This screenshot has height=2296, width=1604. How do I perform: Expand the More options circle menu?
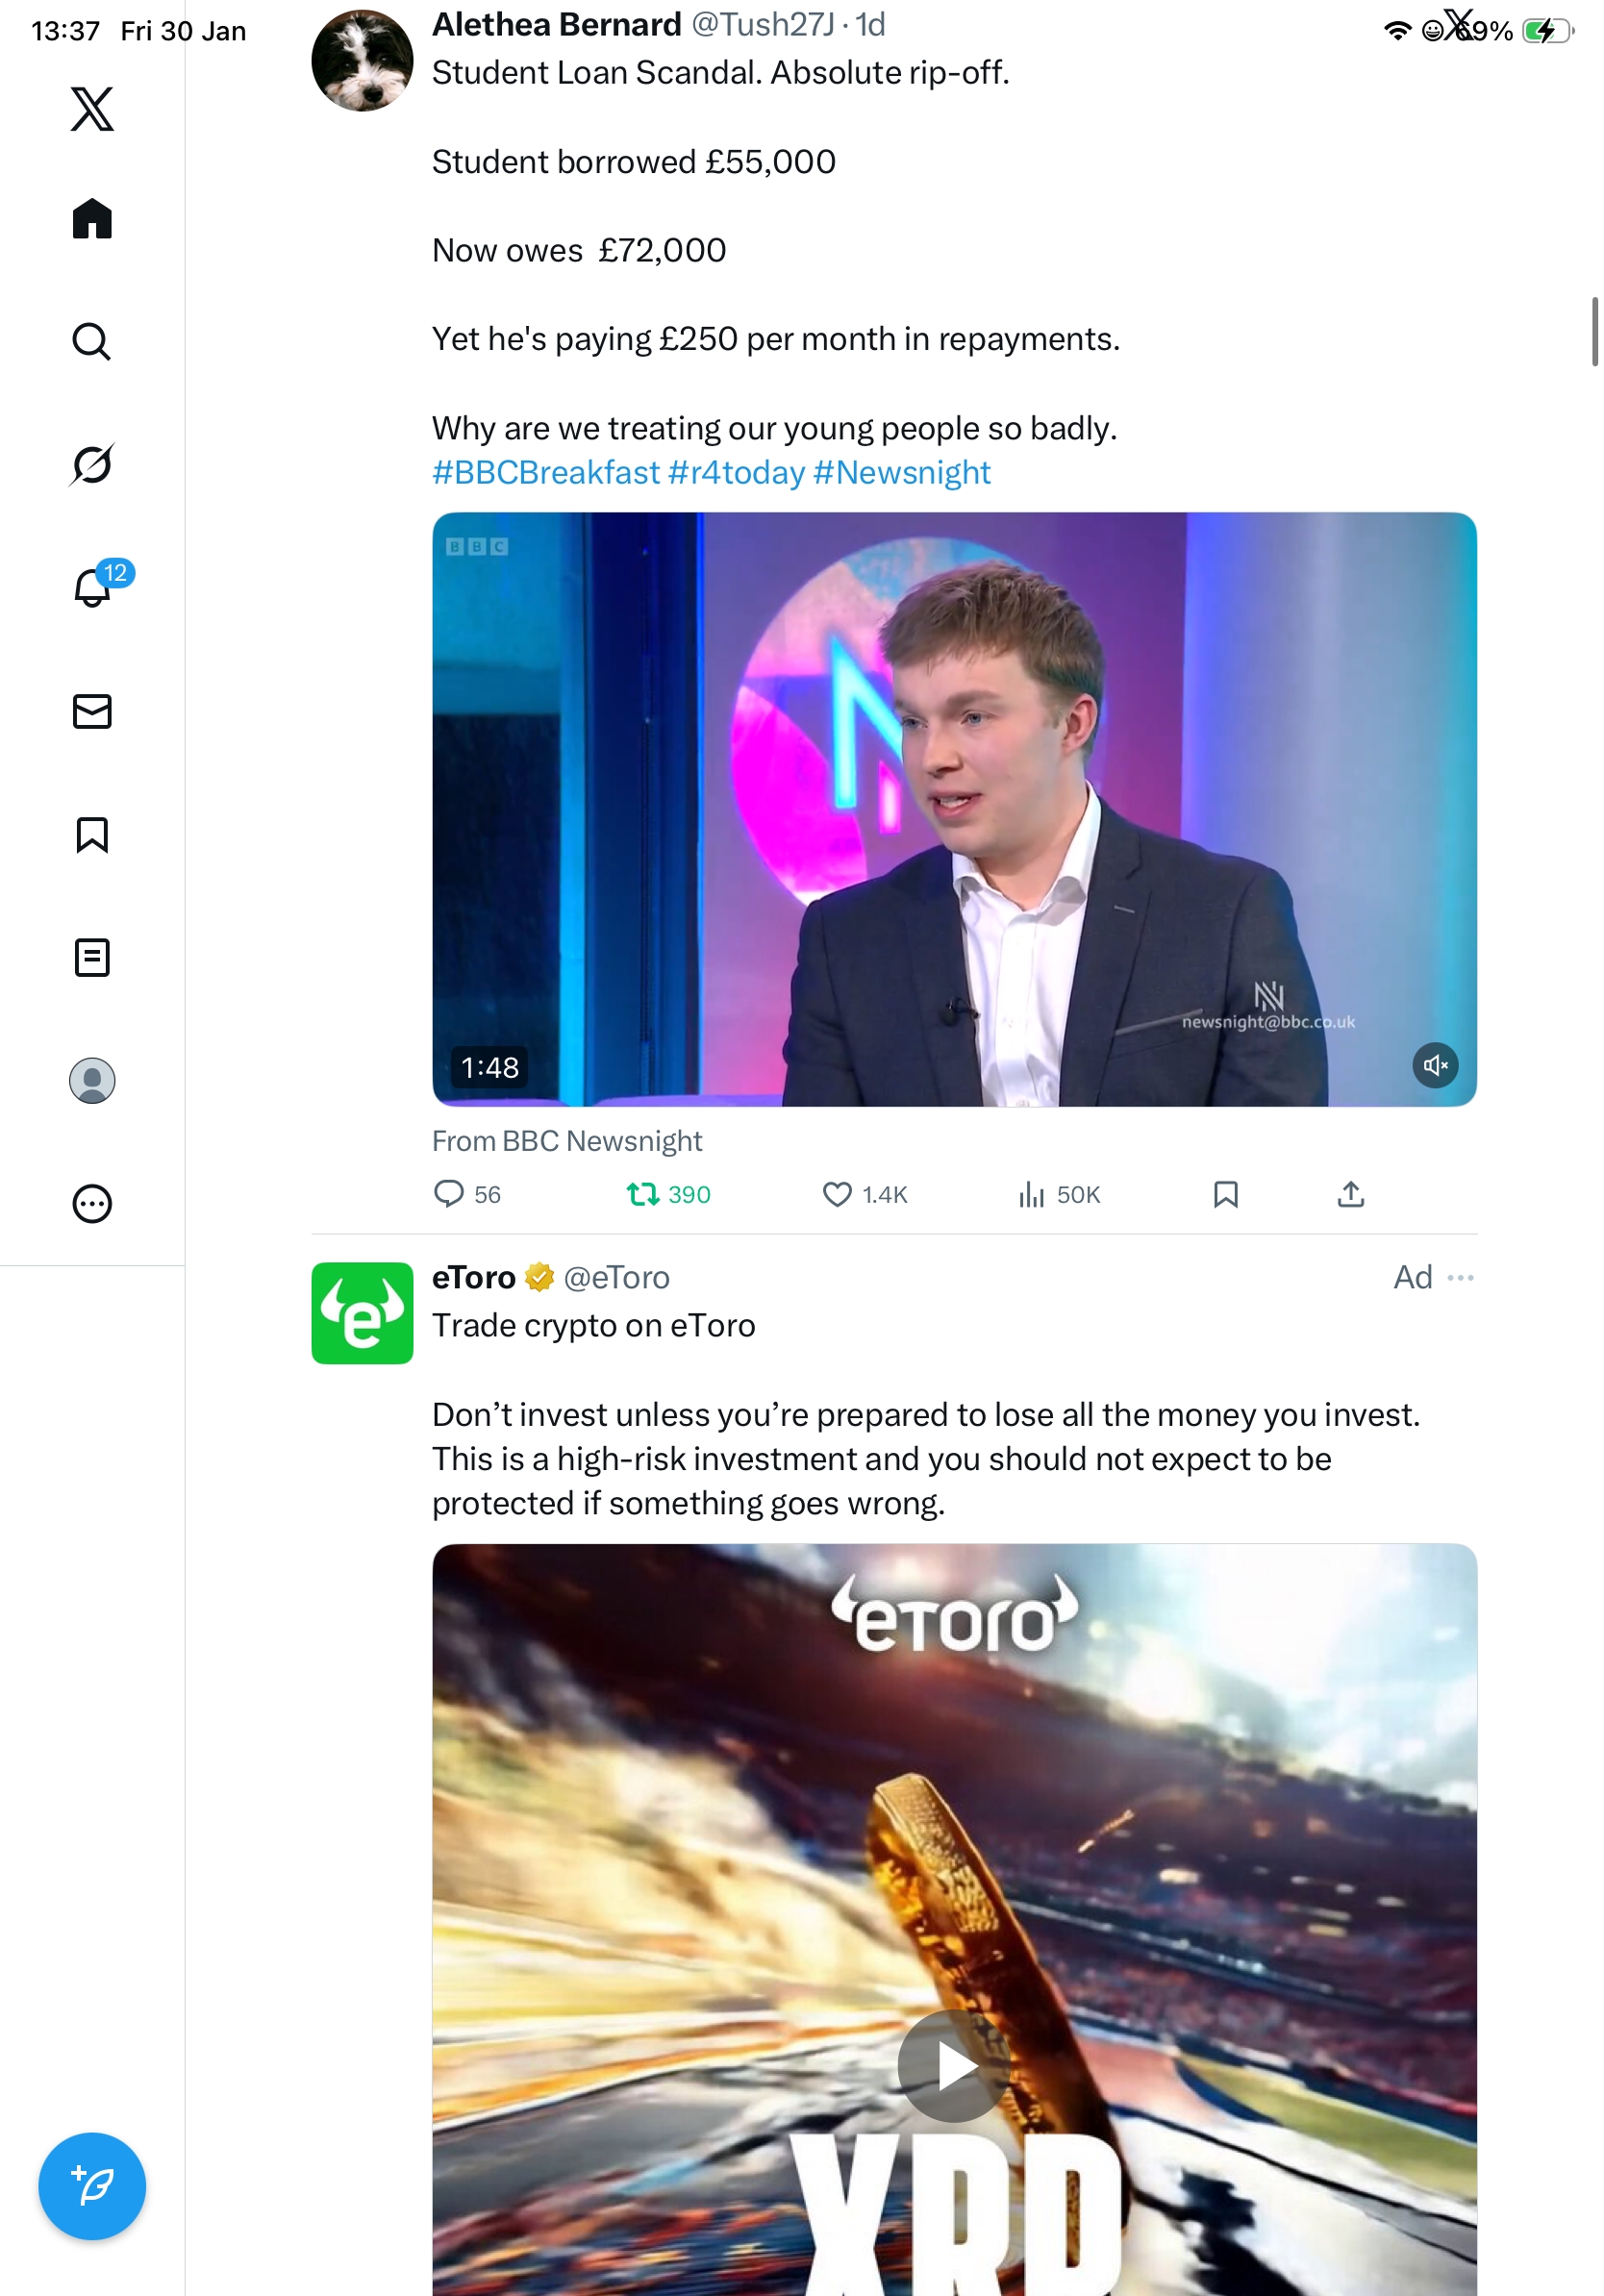[92, 1203]
